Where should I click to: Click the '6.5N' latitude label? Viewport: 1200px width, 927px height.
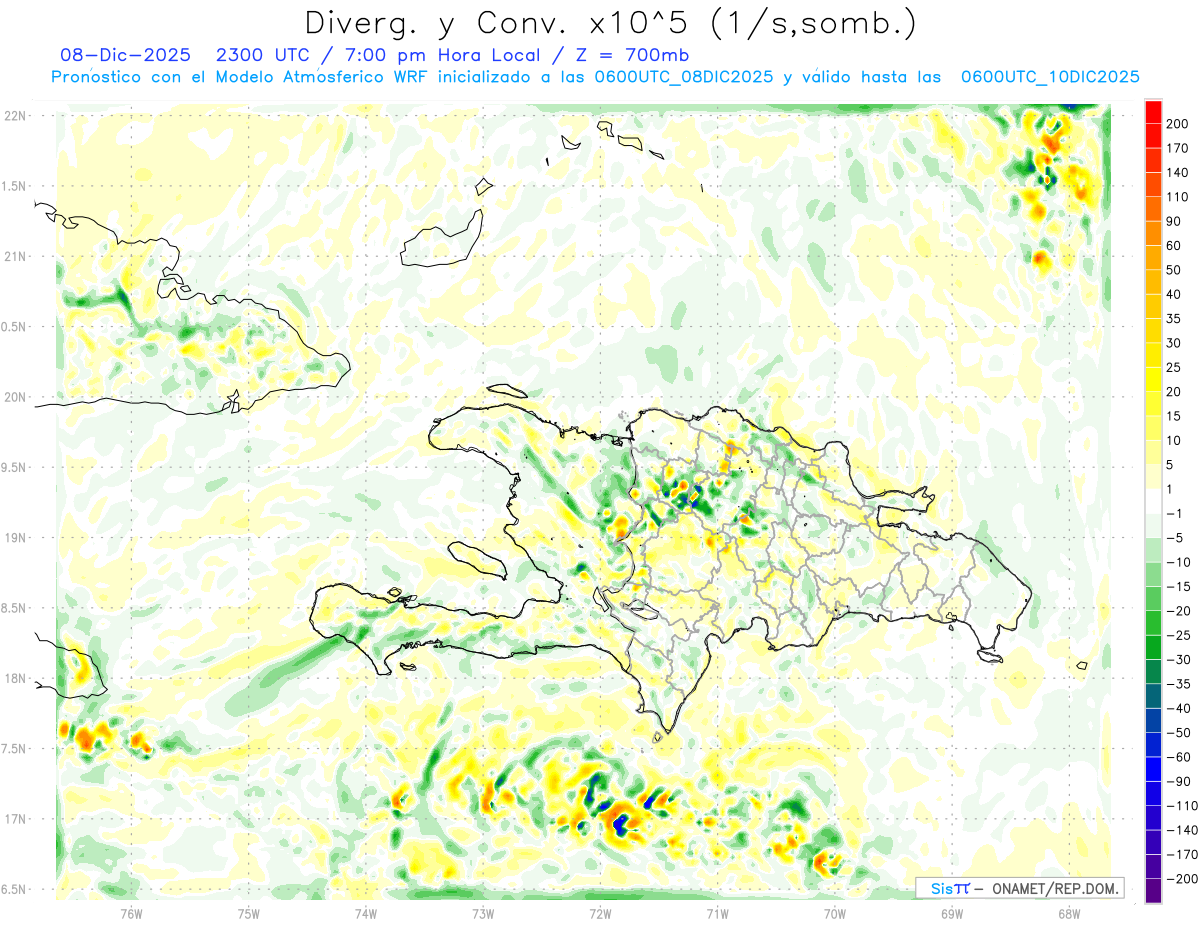pyautogui.click(x=15, y=889)
